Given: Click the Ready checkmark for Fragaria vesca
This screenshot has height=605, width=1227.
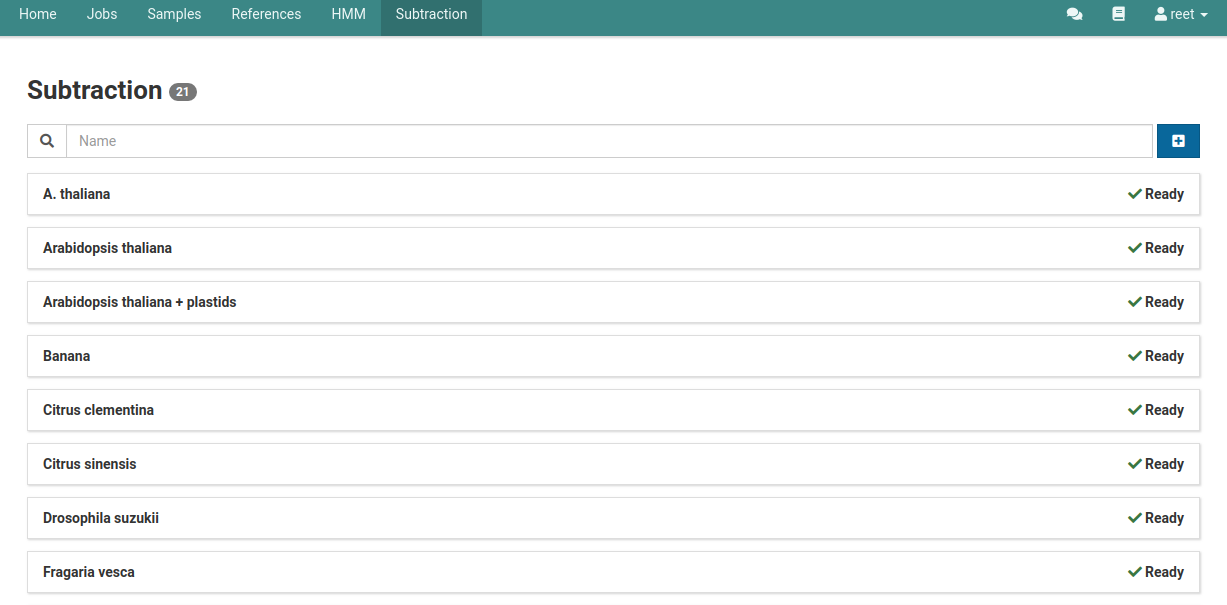Looking at the screenshot, I should (x=1135, y=572).
